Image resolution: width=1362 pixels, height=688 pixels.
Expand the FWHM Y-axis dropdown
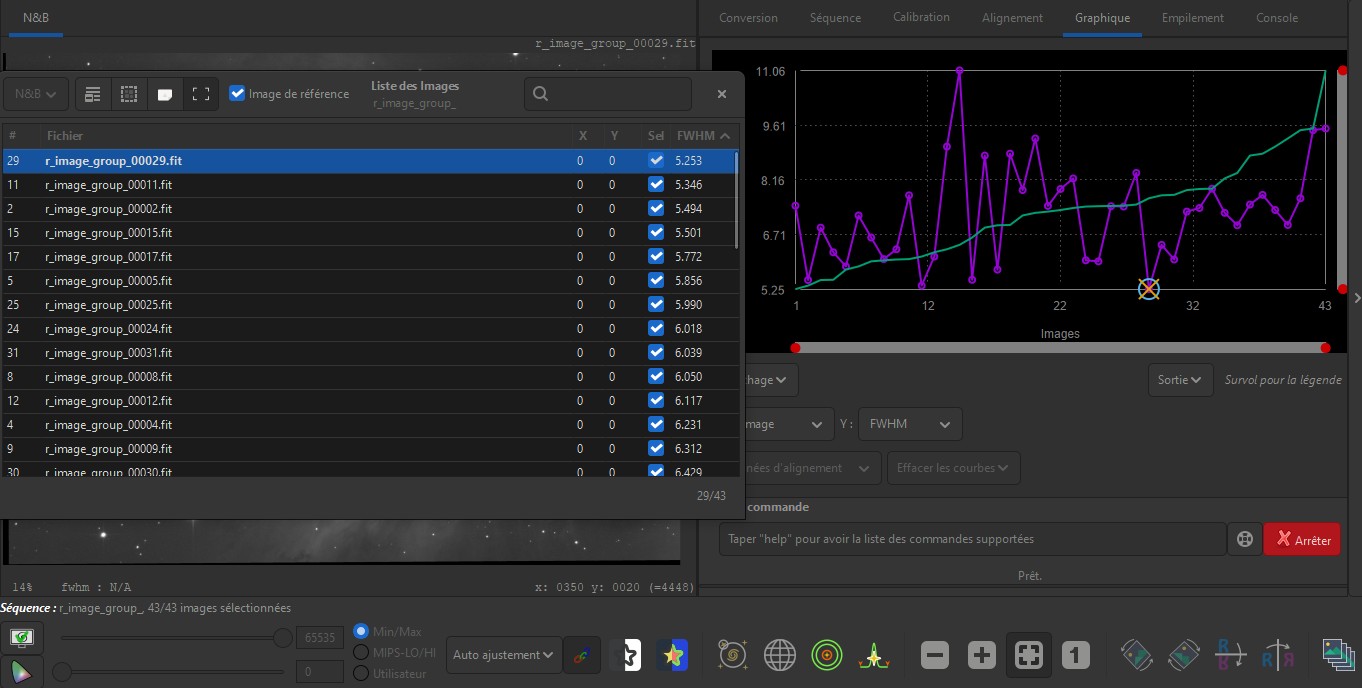click(x=909, y=424)
